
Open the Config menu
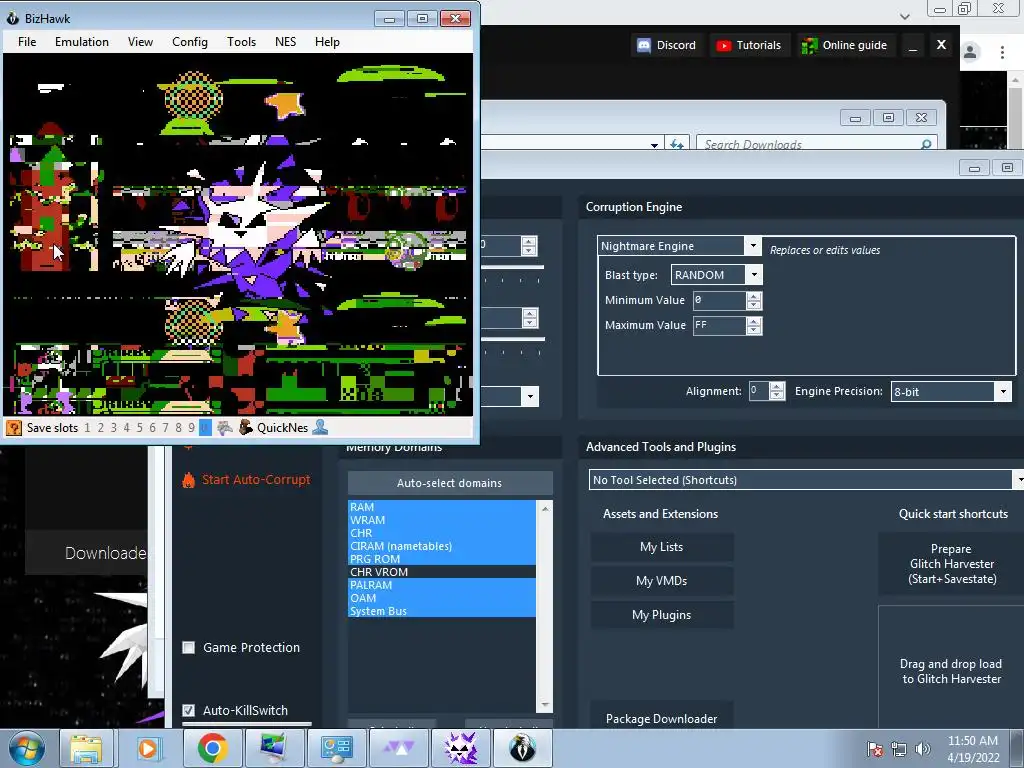coord(190,42)
